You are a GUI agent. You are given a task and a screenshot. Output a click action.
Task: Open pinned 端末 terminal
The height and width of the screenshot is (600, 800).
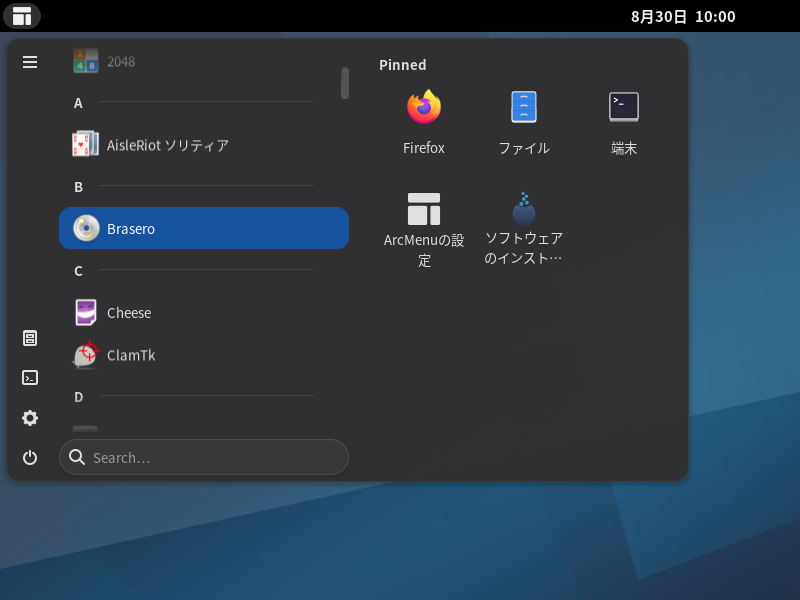pos(623,122)
